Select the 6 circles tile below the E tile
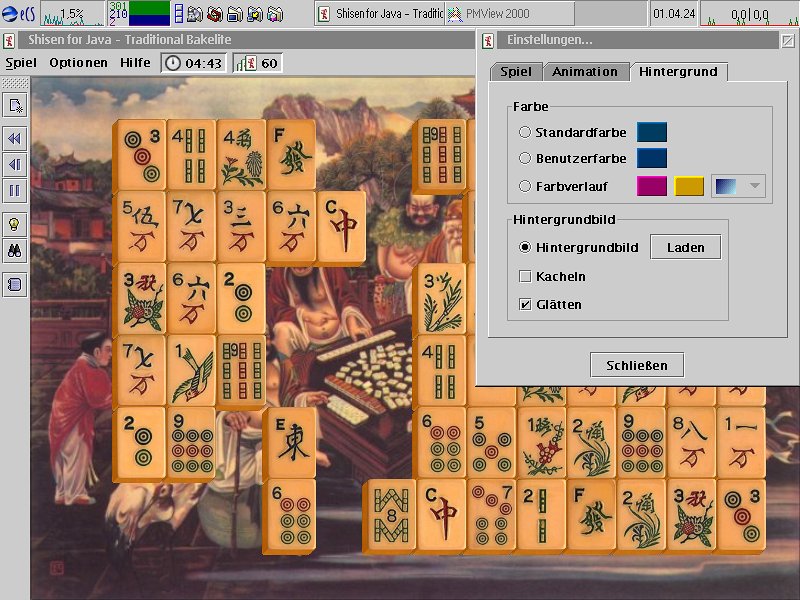This screenshot has width=800, height=600. pos(290,515)
